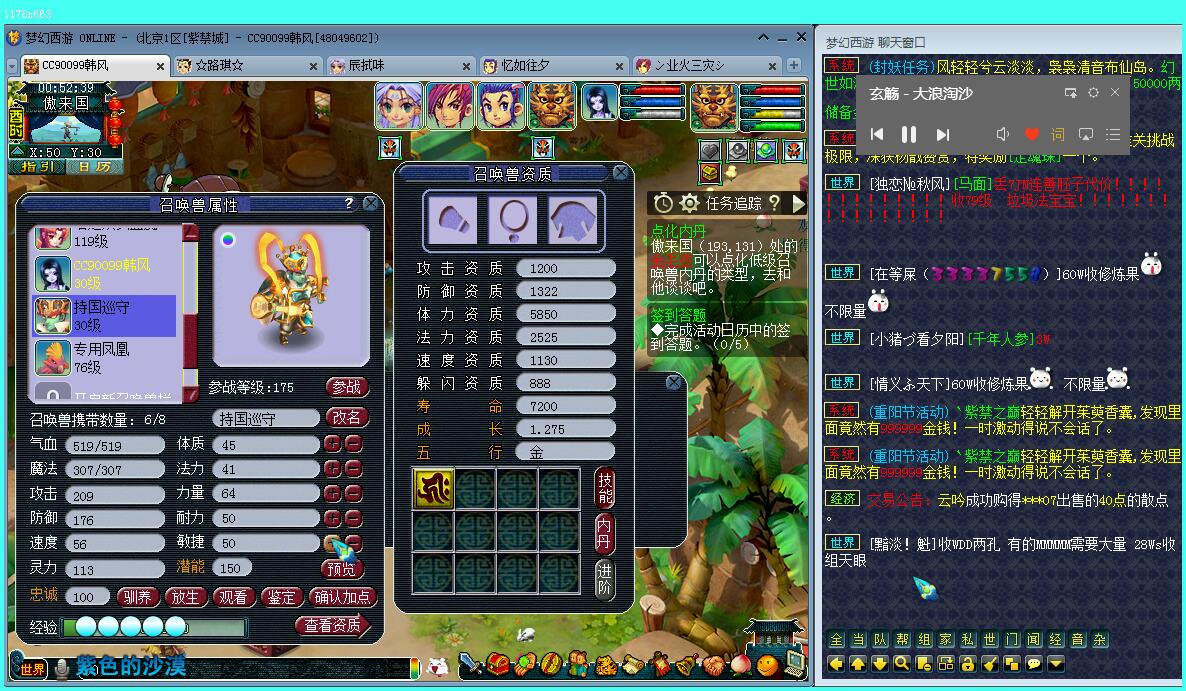Click the gray heart status icon

(x=709, y=150)
